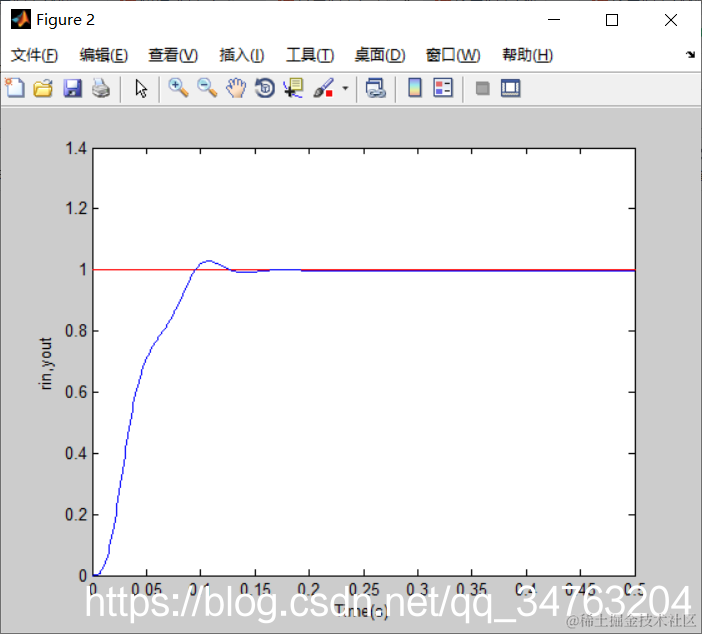Print the figure using the printer icon
This screenshot has height=634, width=702.
tap(101, 88)
